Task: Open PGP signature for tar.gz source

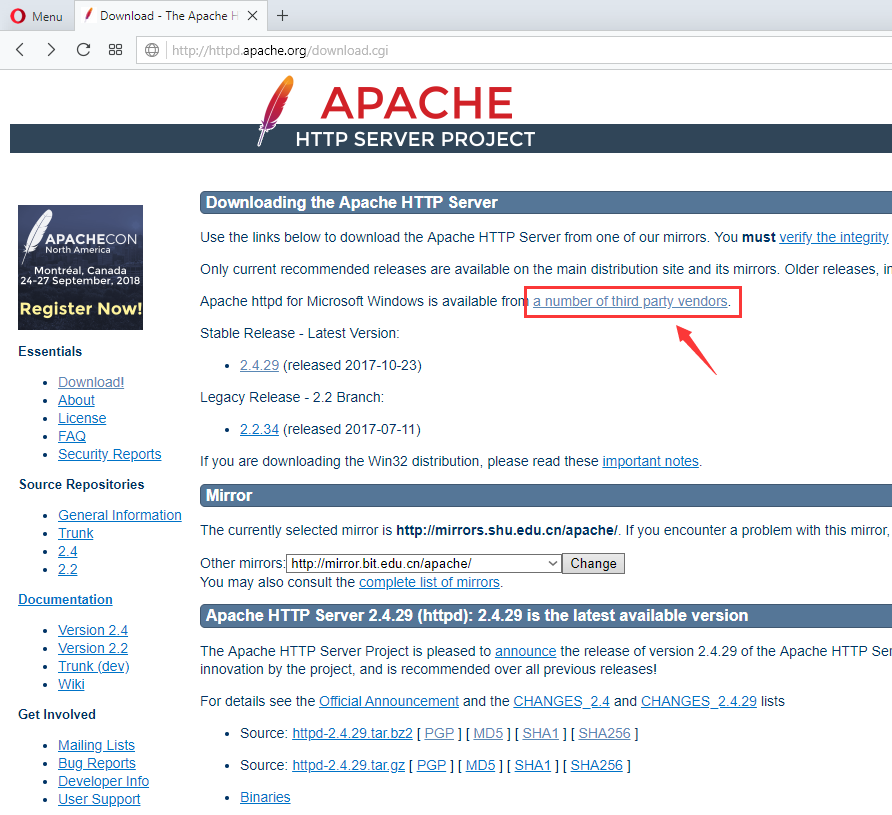Action: pos(431,766)
